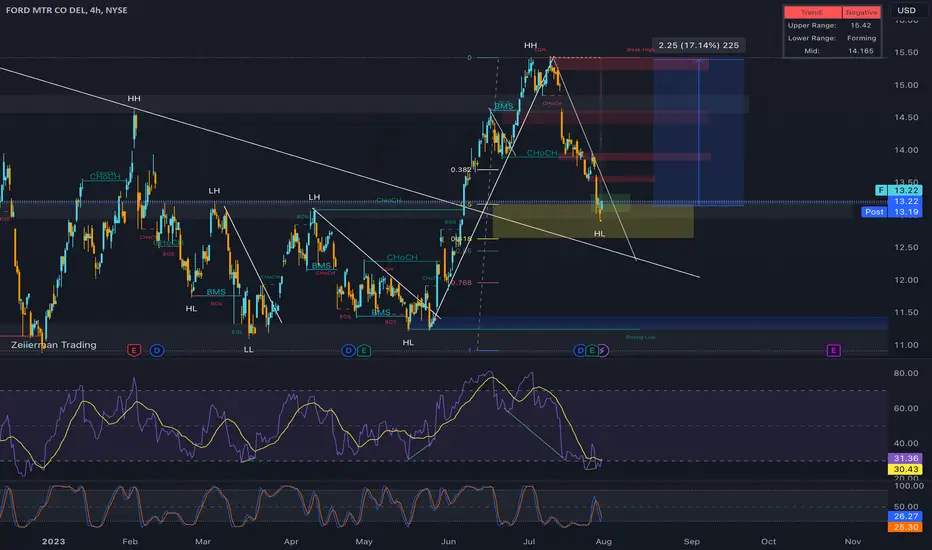The width and height of the screenshot is (932, 550).
Task: Open the purple upcoming earnings E marker near October
Action: pyautogui.click(x=833, y=351)
